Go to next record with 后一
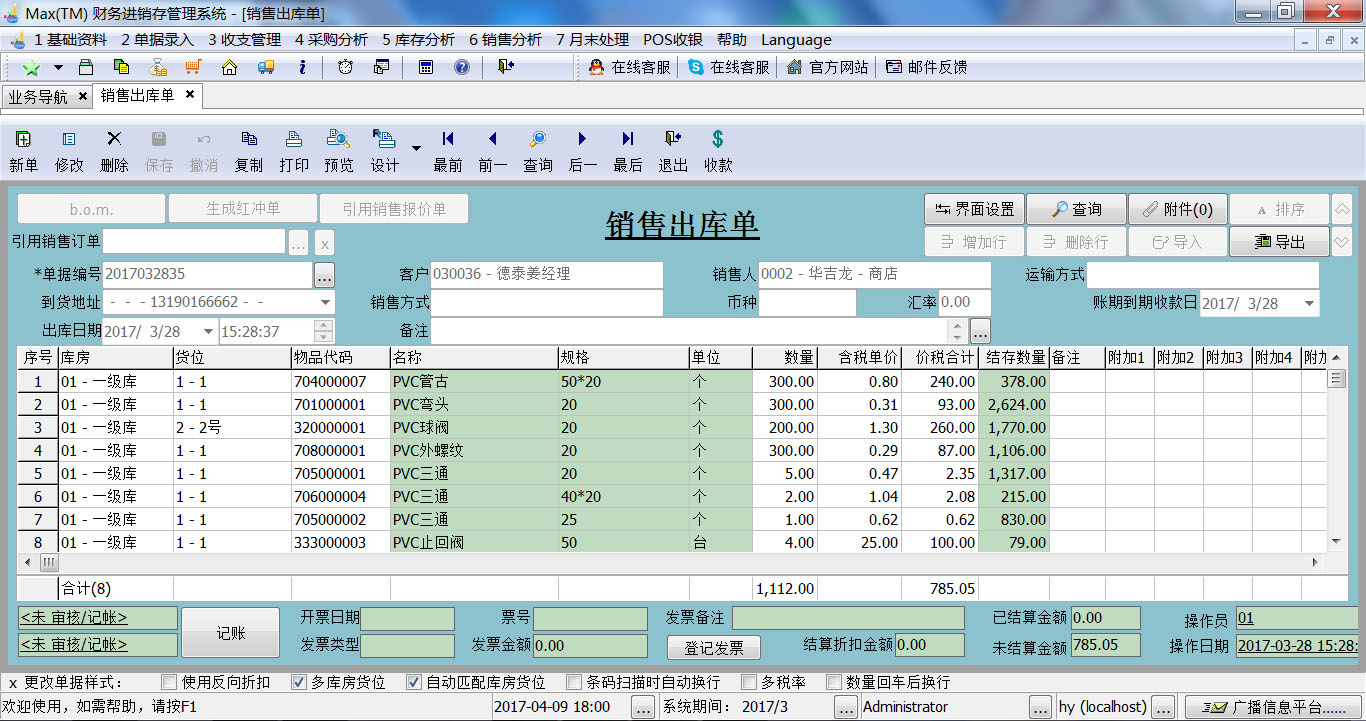 click(582, 140)
